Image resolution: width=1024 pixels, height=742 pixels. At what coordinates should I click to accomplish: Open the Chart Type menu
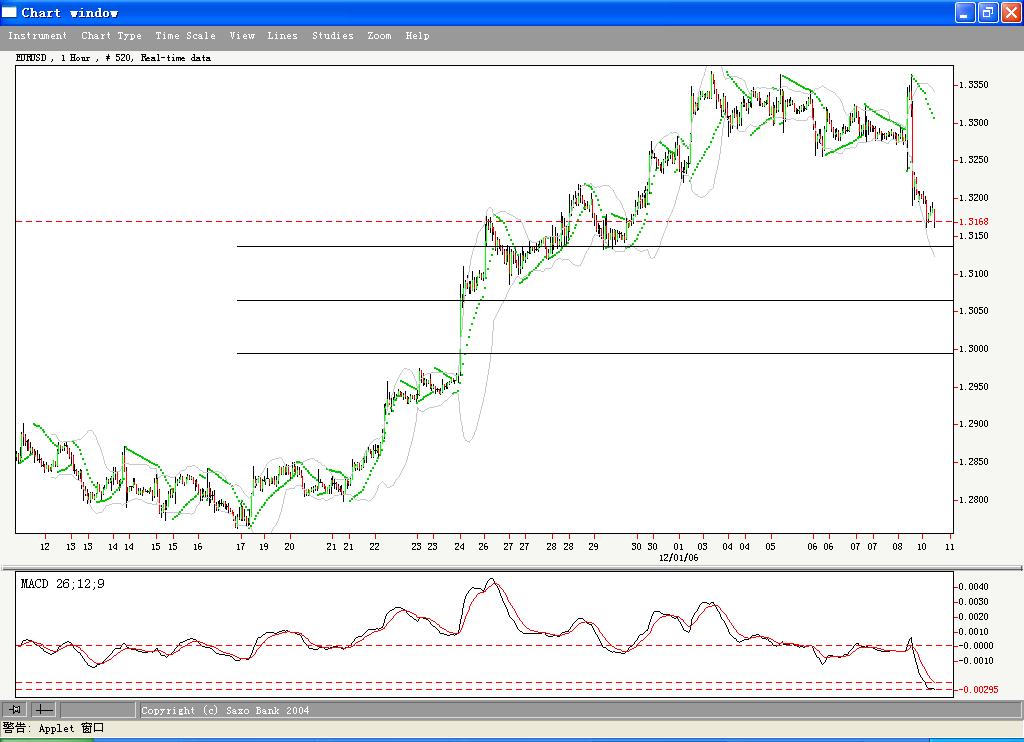click(111, 35)
